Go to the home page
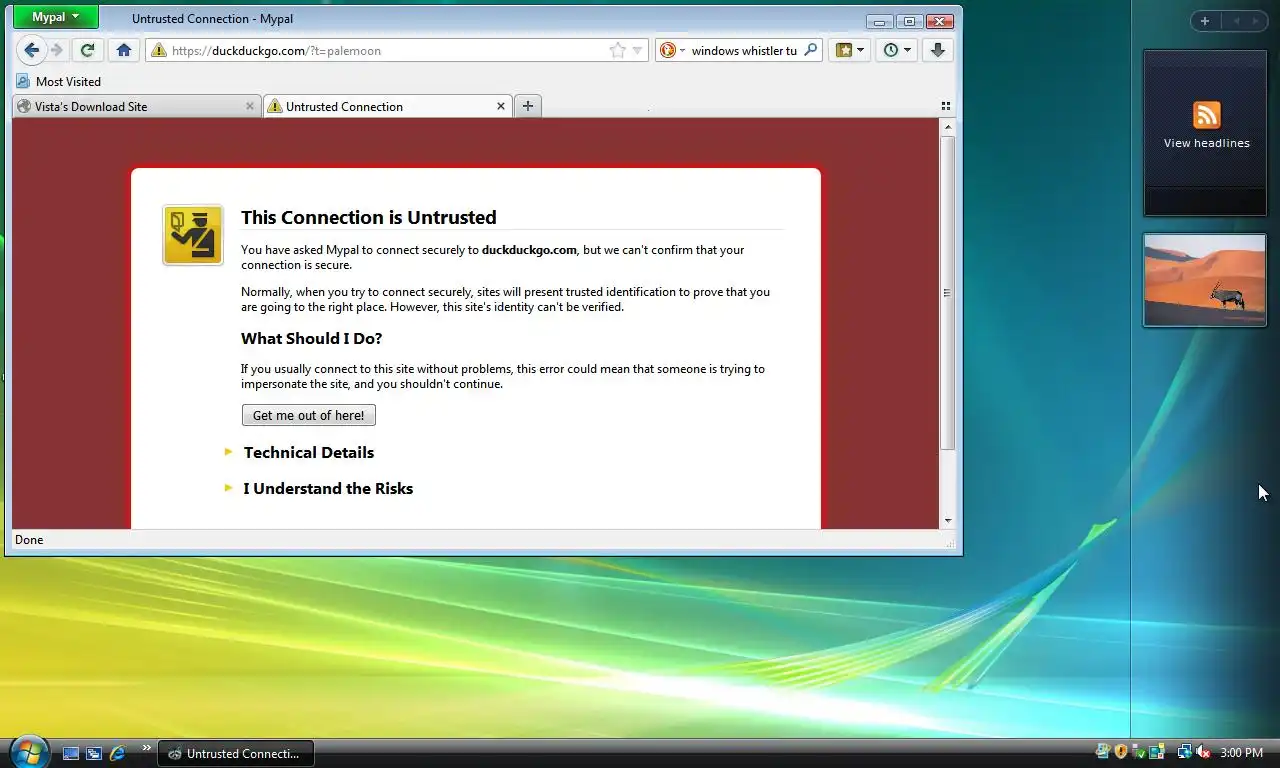This screenshot has height=768, width=1280. click(x=124, y=50)
